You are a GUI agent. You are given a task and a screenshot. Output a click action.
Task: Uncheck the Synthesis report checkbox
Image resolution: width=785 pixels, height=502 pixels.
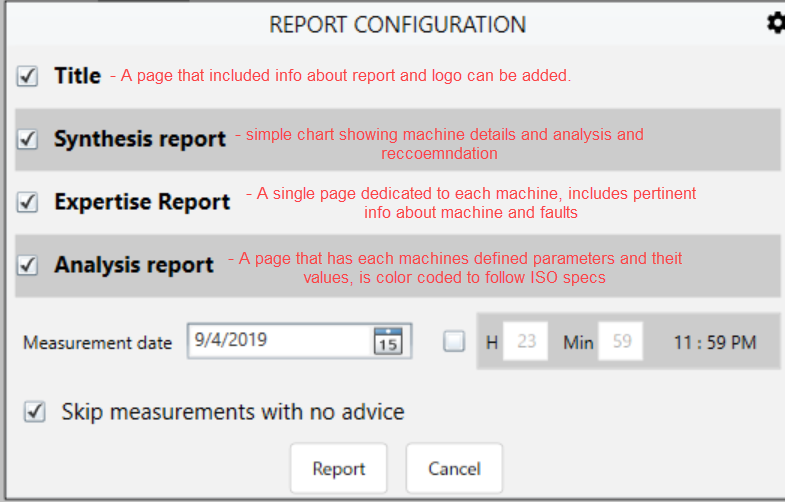(x=27, y=139)
